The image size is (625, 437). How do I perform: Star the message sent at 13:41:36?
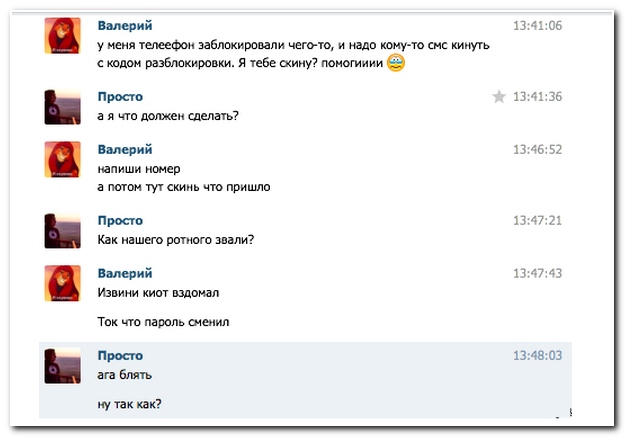[x=499, y=97]
